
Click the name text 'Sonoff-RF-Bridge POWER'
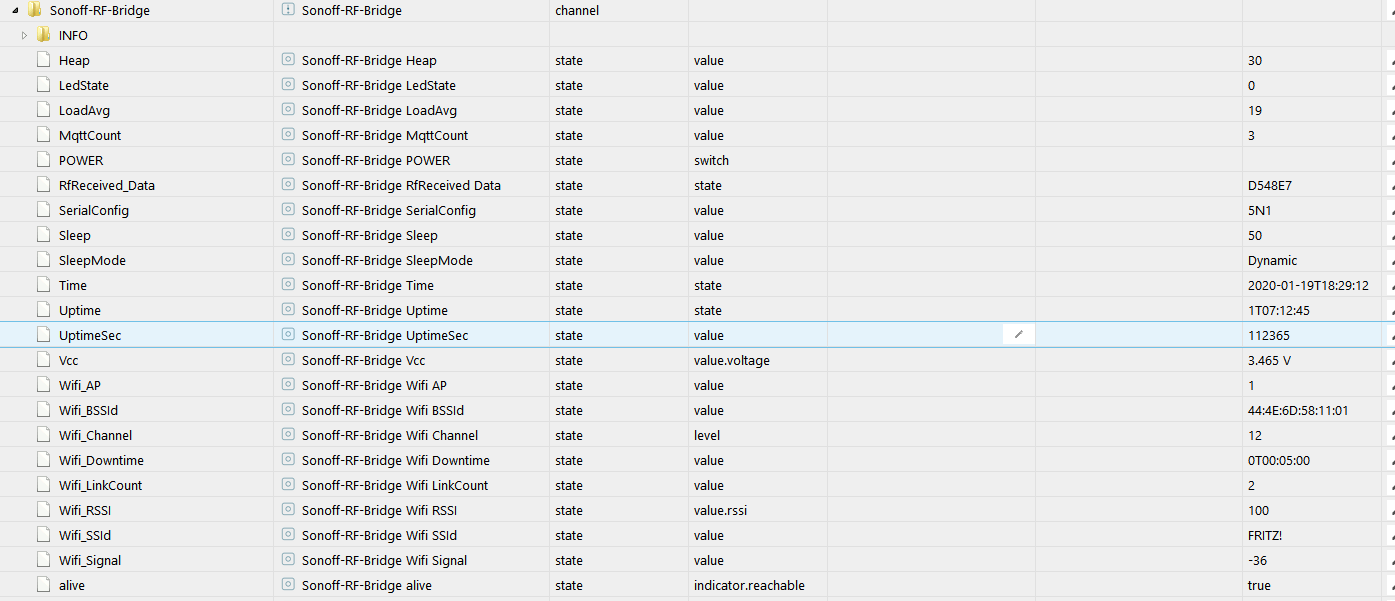coord(376,160)
